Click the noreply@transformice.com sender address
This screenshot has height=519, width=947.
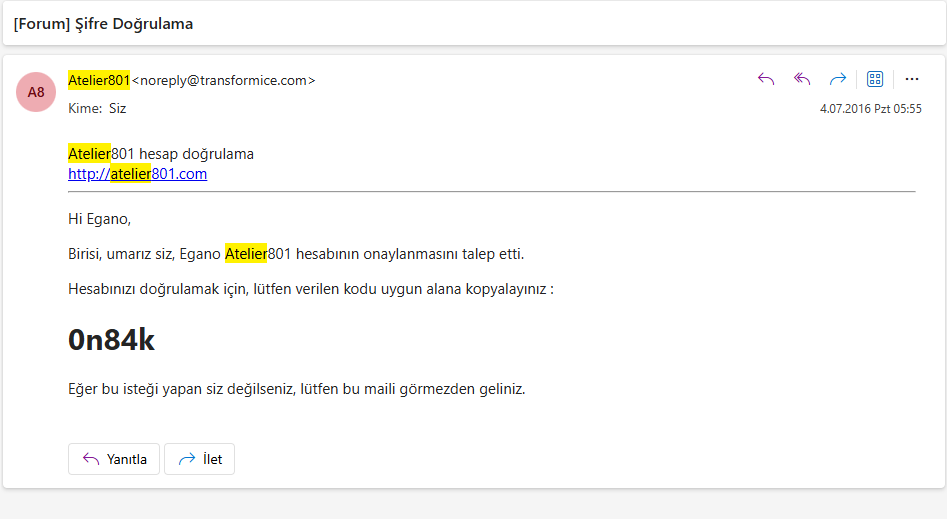pos(223,80)
